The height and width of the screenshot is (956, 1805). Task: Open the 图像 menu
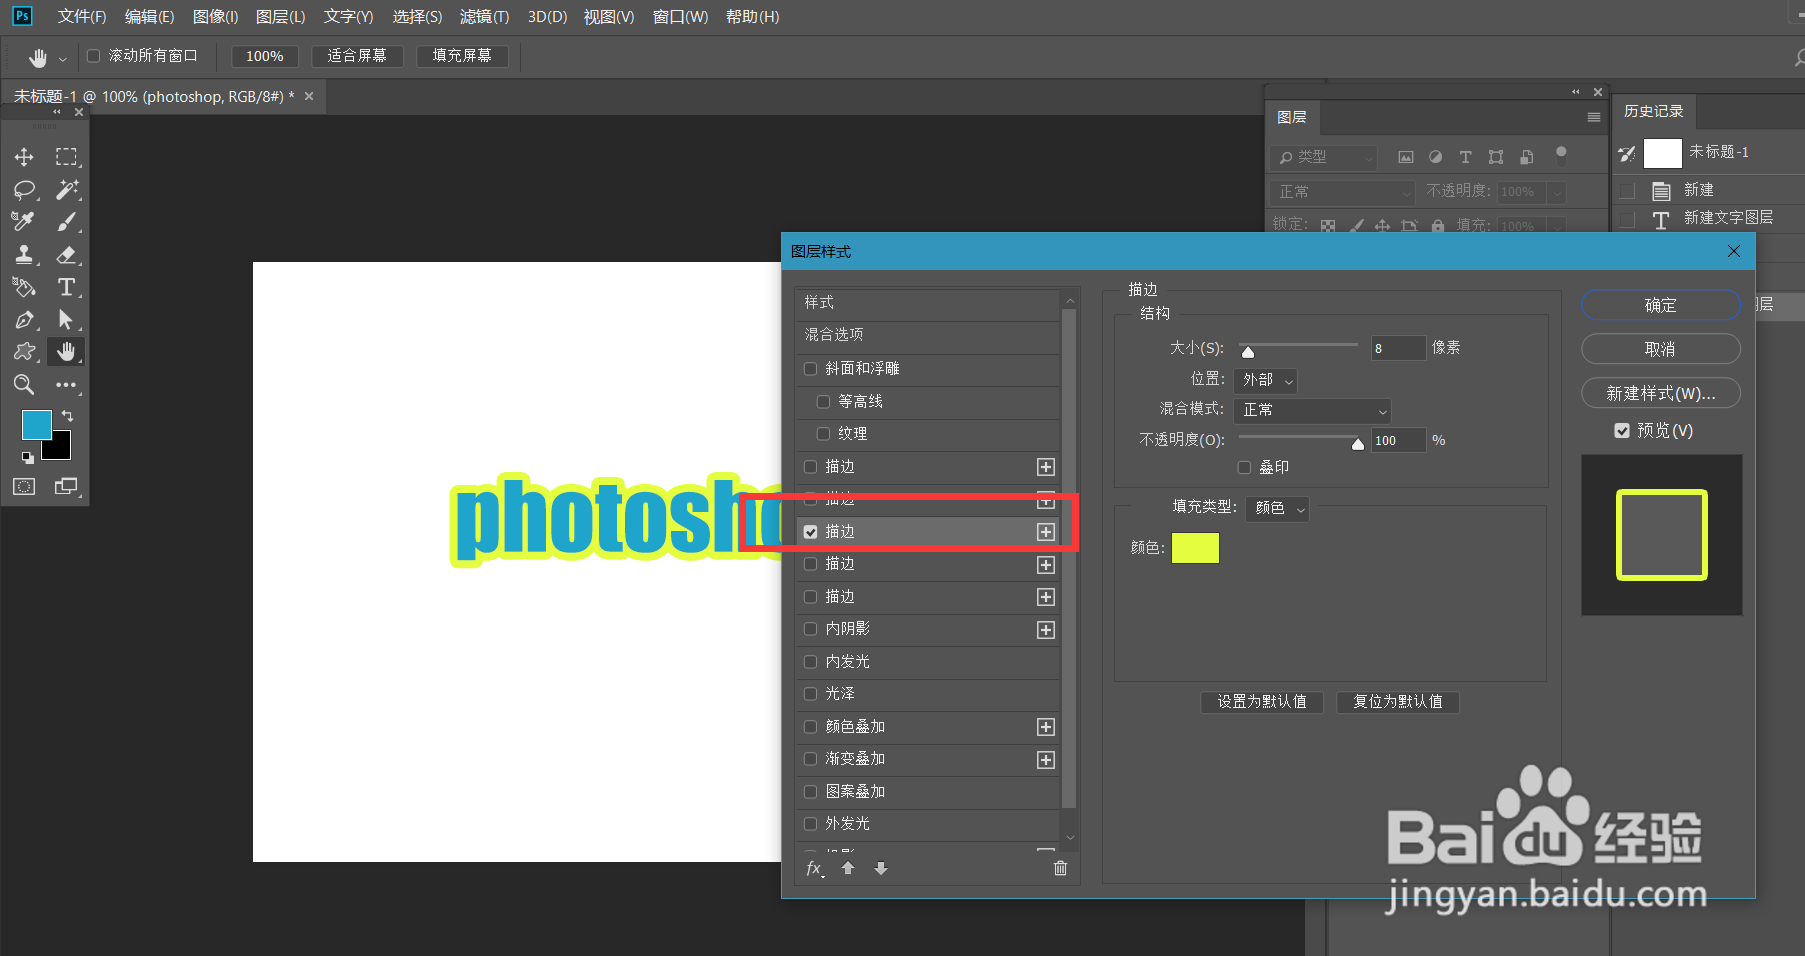pyautogui.click(x=215, y=17)
